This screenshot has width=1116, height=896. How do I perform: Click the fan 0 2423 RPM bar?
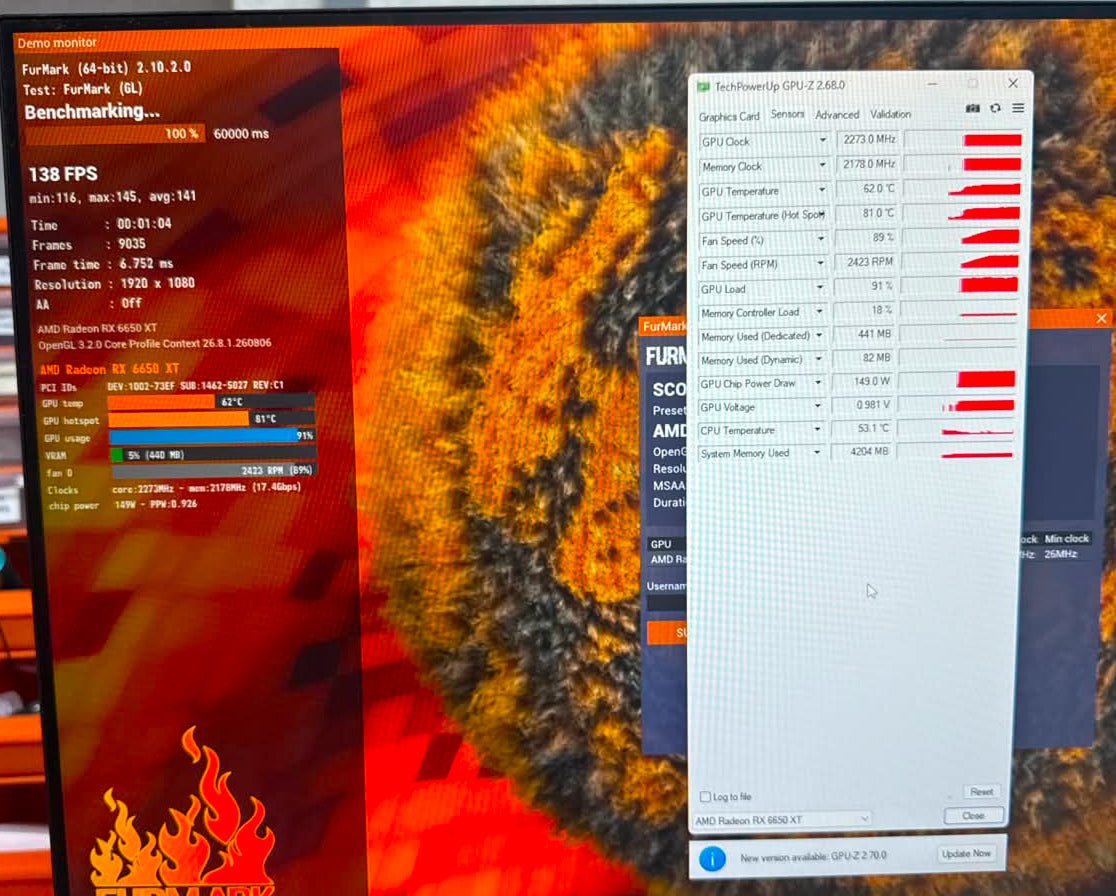tap(214, 470)
